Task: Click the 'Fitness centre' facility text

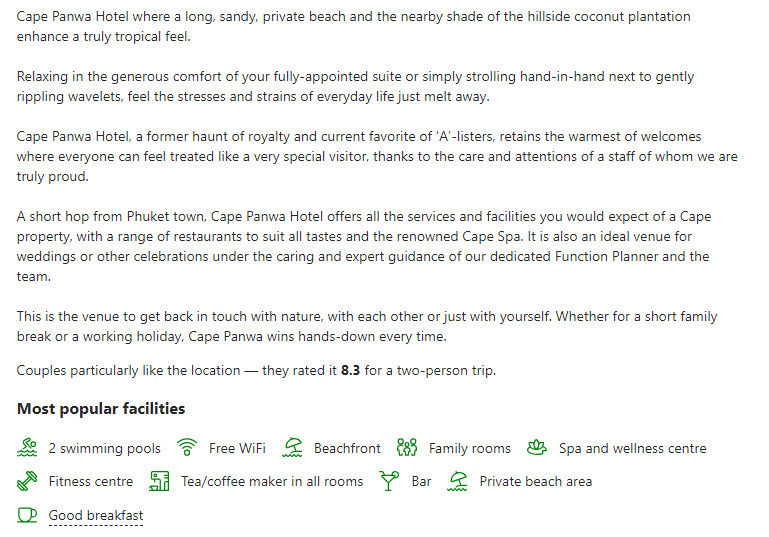Action: point(91,482)
